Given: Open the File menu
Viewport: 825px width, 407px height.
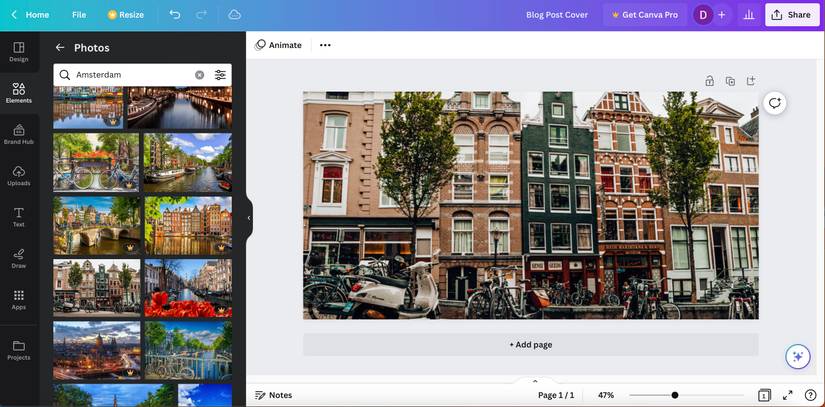Looking at the screenshot, I should (79, 15).
